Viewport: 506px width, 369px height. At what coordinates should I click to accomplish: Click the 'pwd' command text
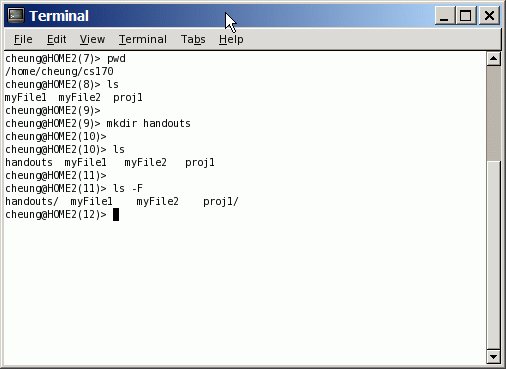116,59
